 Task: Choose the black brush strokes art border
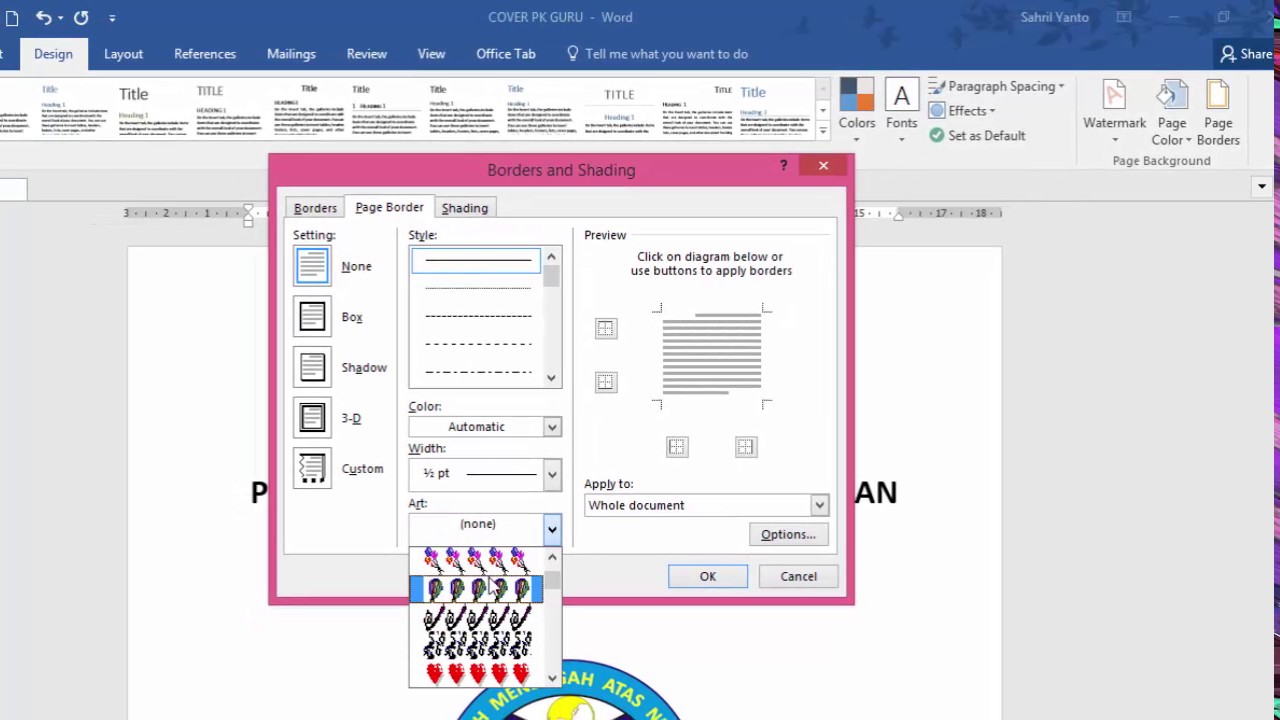point(477,619)
